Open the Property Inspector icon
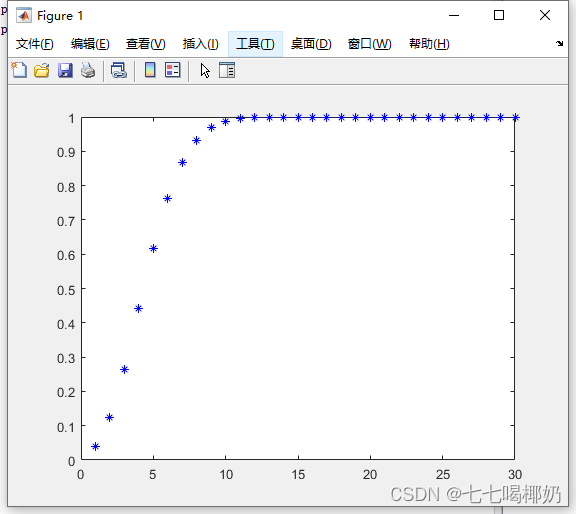Screen dimensions: 576x514 click(x=227, y=70)
